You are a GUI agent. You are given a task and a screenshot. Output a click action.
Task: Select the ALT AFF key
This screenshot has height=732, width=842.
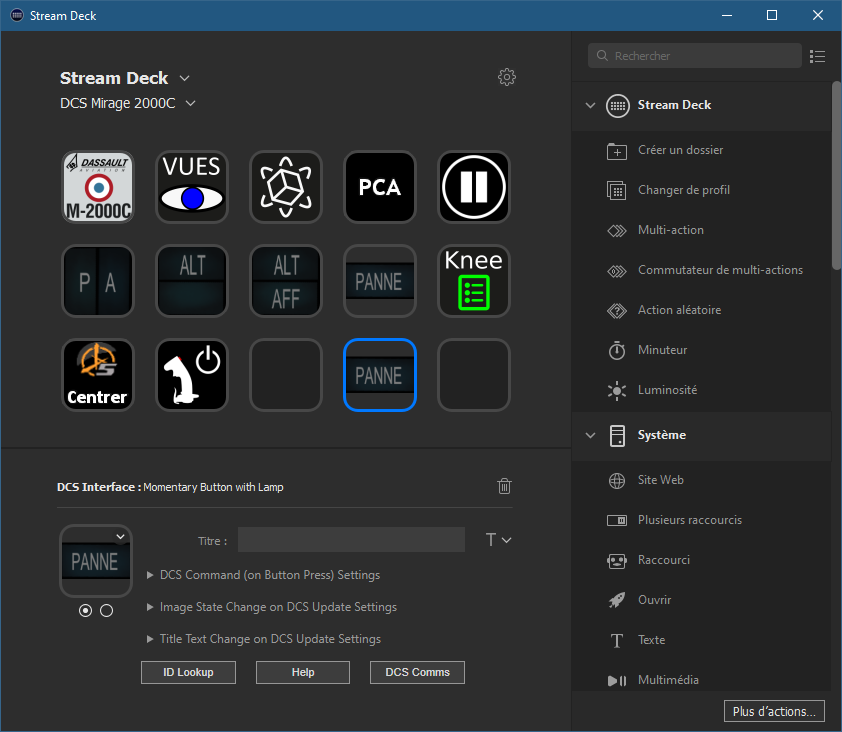point(286,281)
